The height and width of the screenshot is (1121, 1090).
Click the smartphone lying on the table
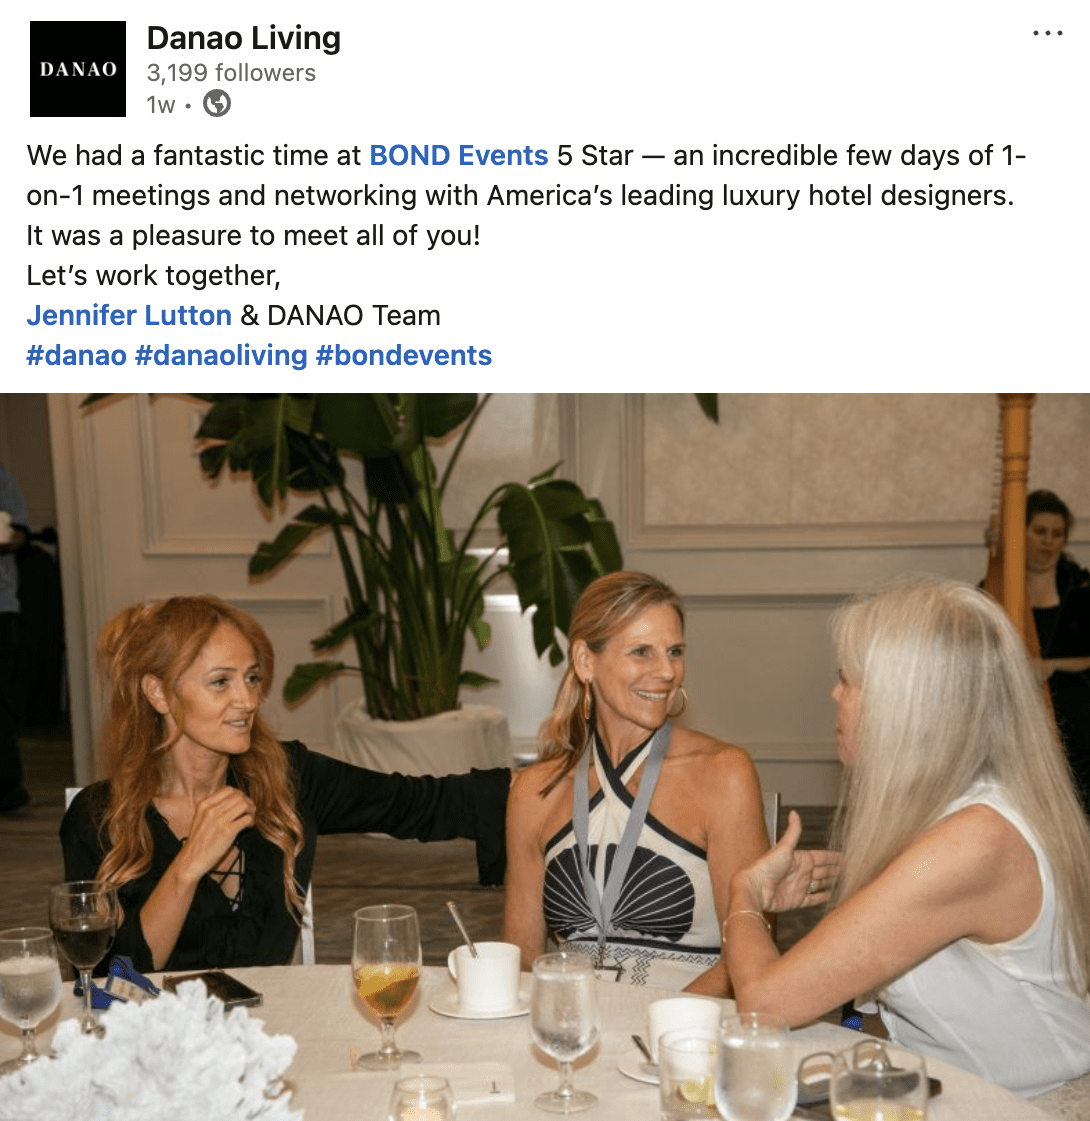coord(212,989)
